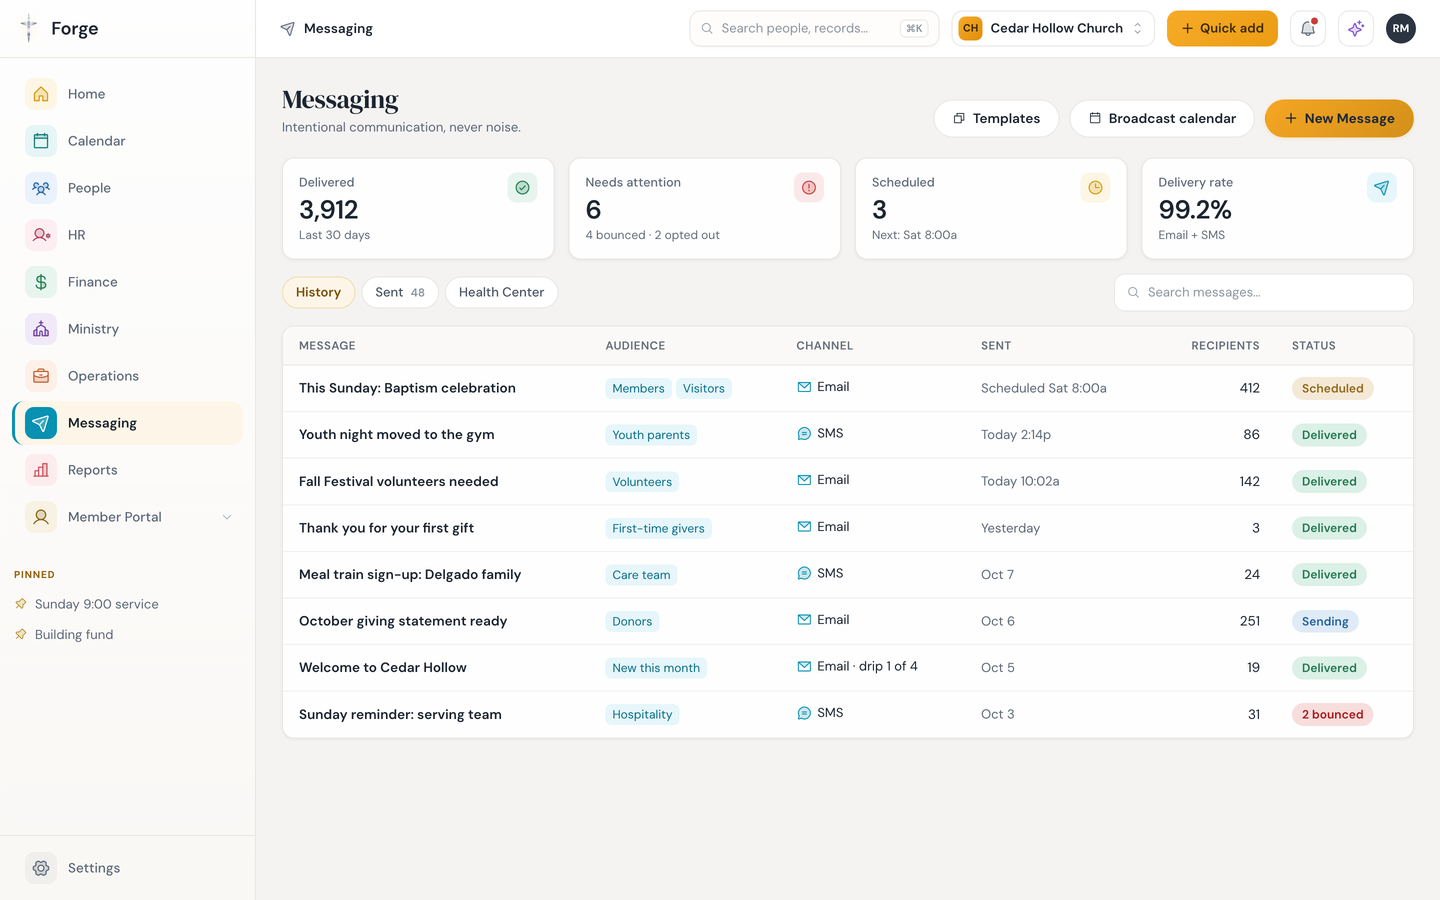The image size is (1440, 900).
Task: Open the People sidebar icon
Action: click(x=41, y=188)
